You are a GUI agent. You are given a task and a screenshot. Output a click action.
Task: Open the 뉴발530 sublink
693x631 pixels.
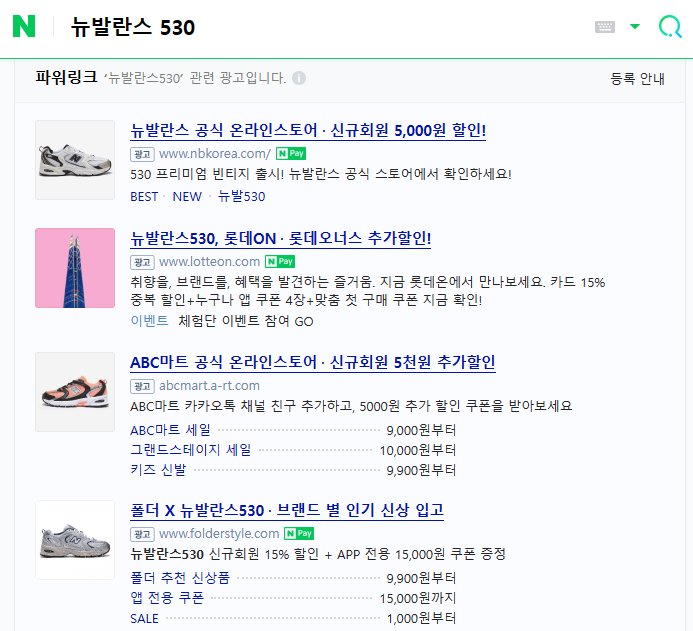pos(242,196)
